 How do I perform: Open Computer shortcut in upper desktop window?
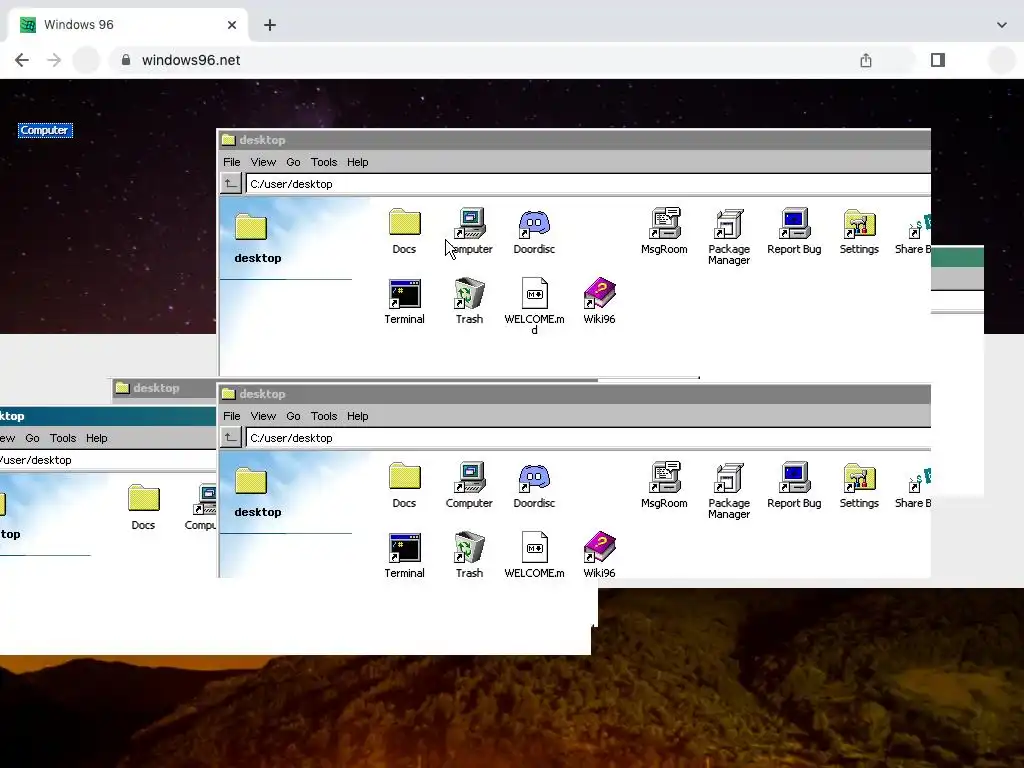pos(469,231)
